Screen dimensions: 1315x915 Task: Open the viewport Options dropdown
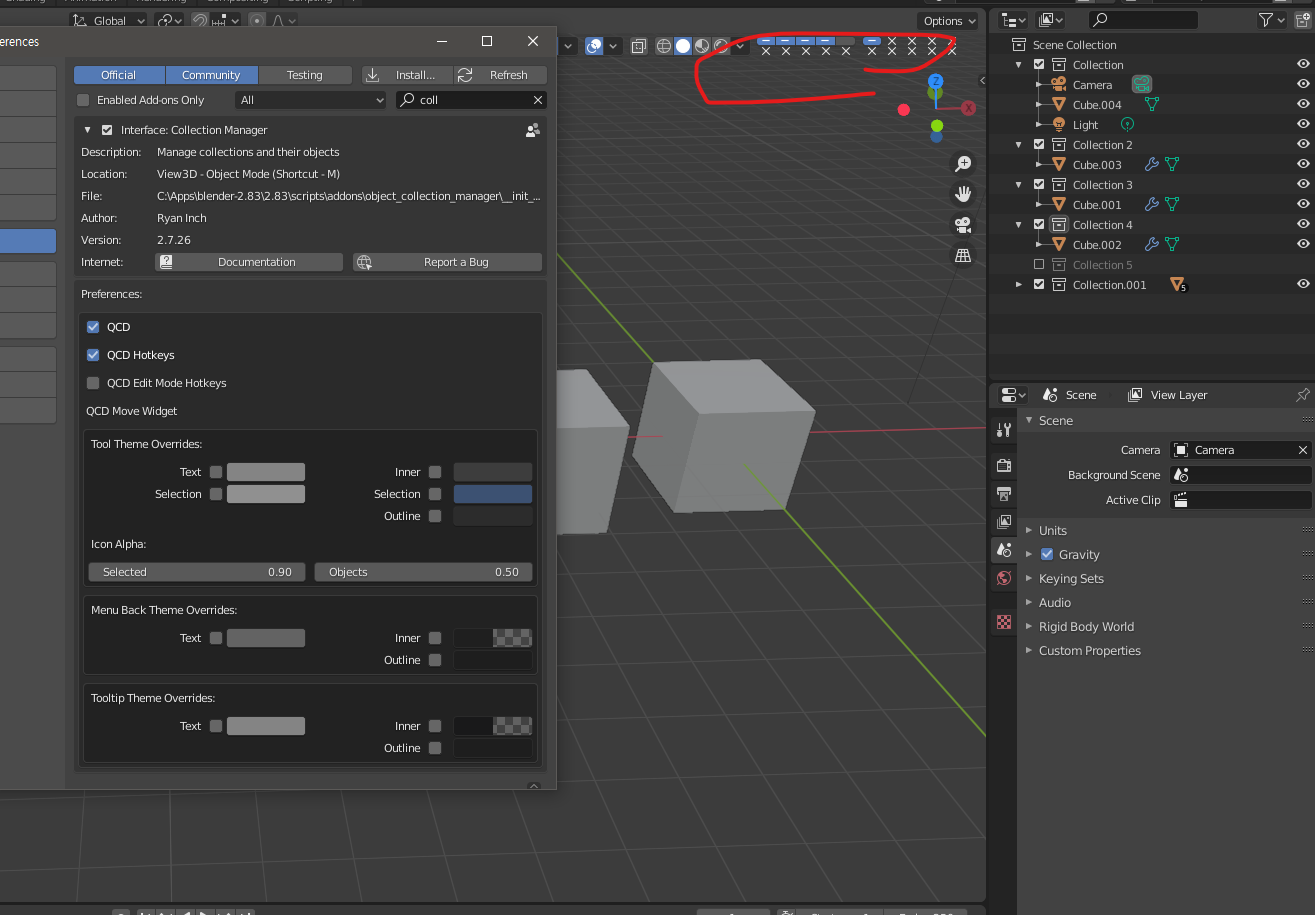click(948, 21)
